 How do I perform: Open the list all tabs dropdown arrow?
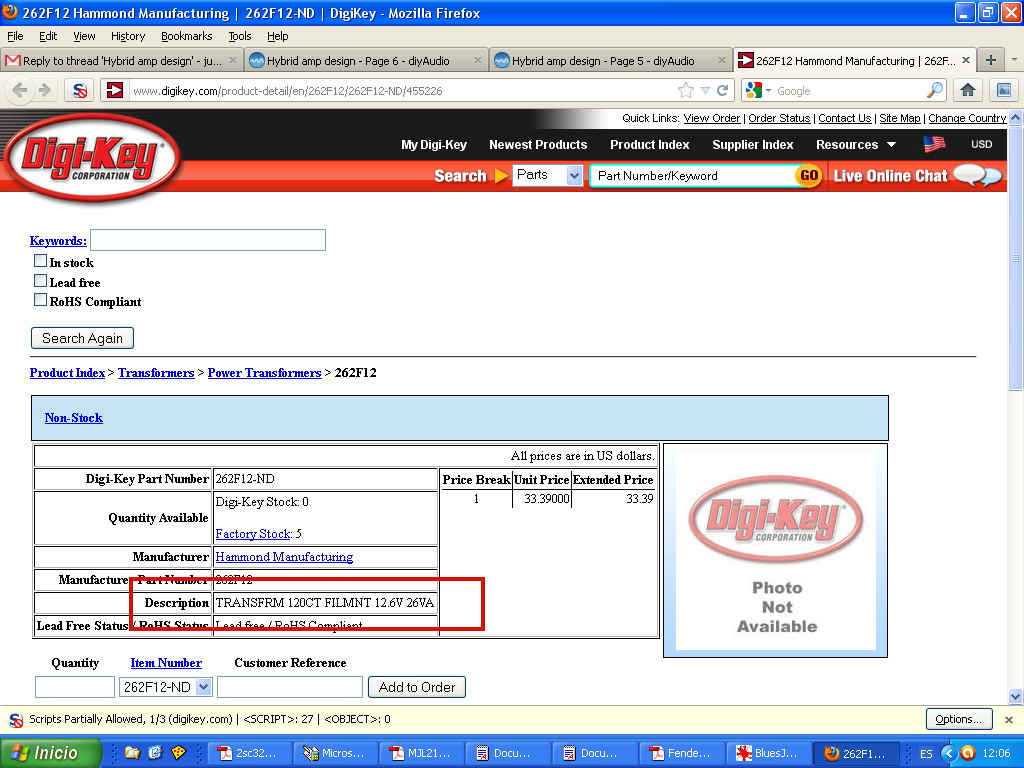[x=1014, y=59]
